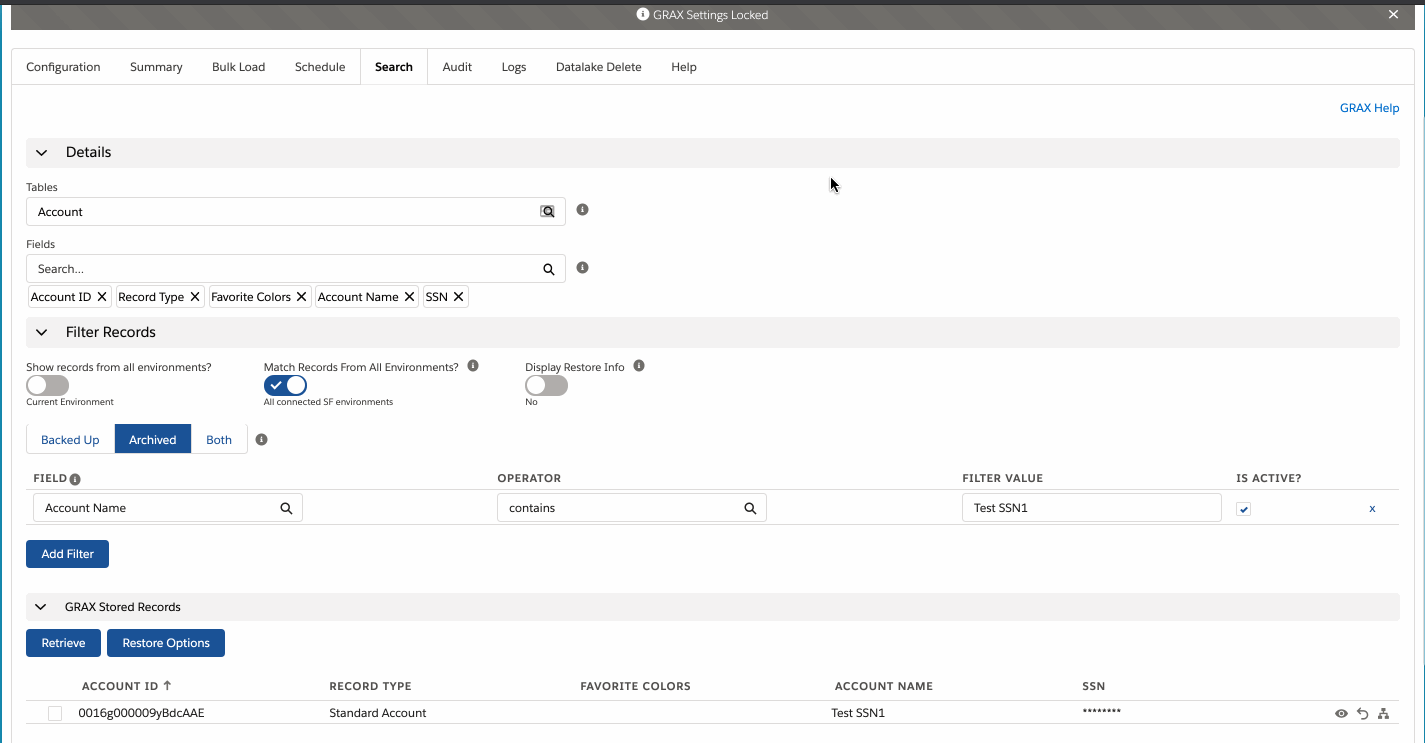The image size is (1425, 743).
Task: Click the masked SSN value
Action: tap(1102, 712)
